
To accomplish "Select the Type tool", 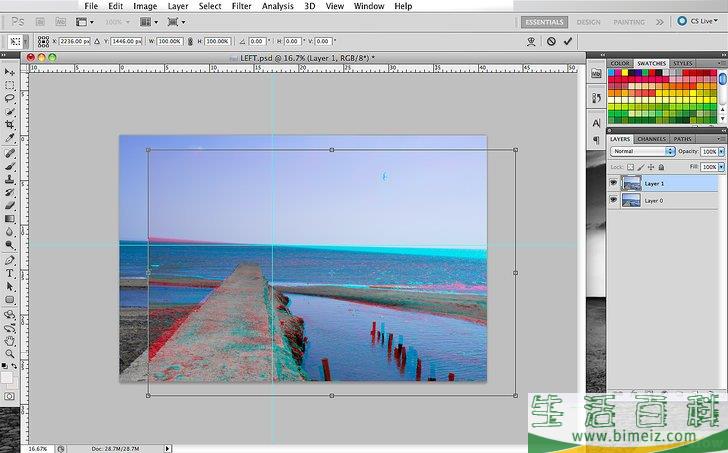I will click(10, 273).
